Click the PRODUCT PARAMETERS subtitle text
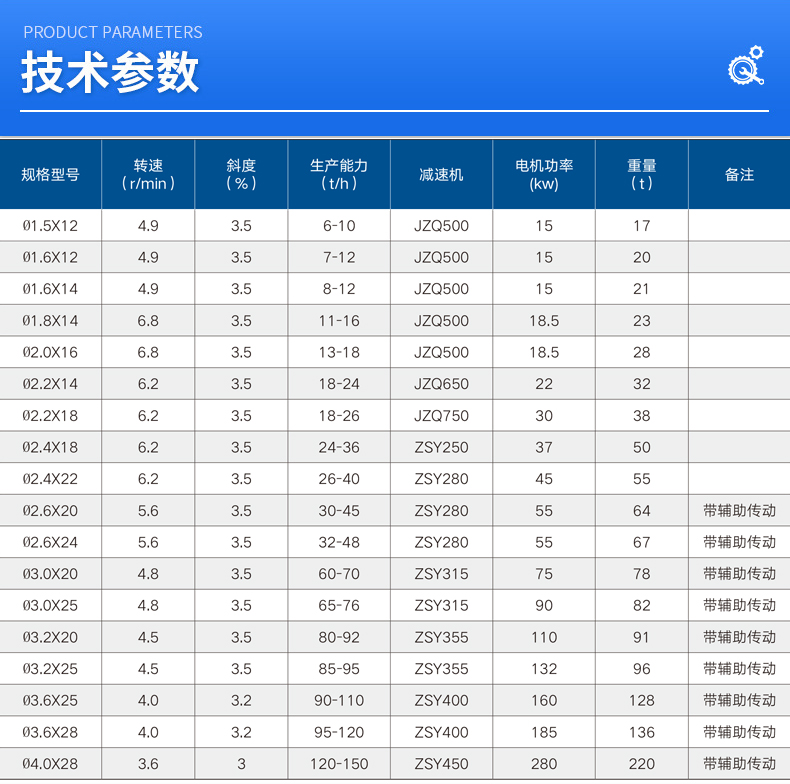 coord(112,32)
